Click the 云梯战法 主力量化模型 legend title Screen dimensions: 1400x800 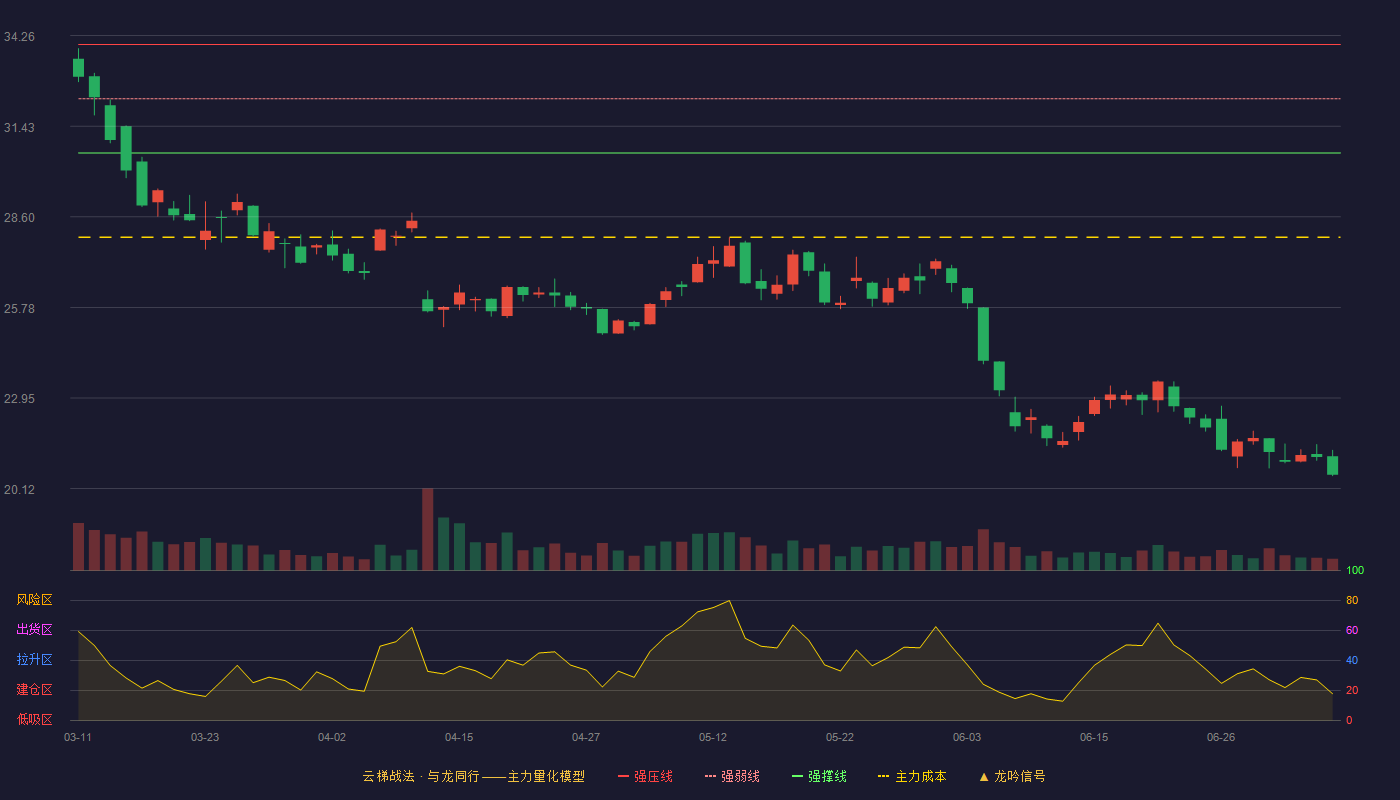[473, 776]
